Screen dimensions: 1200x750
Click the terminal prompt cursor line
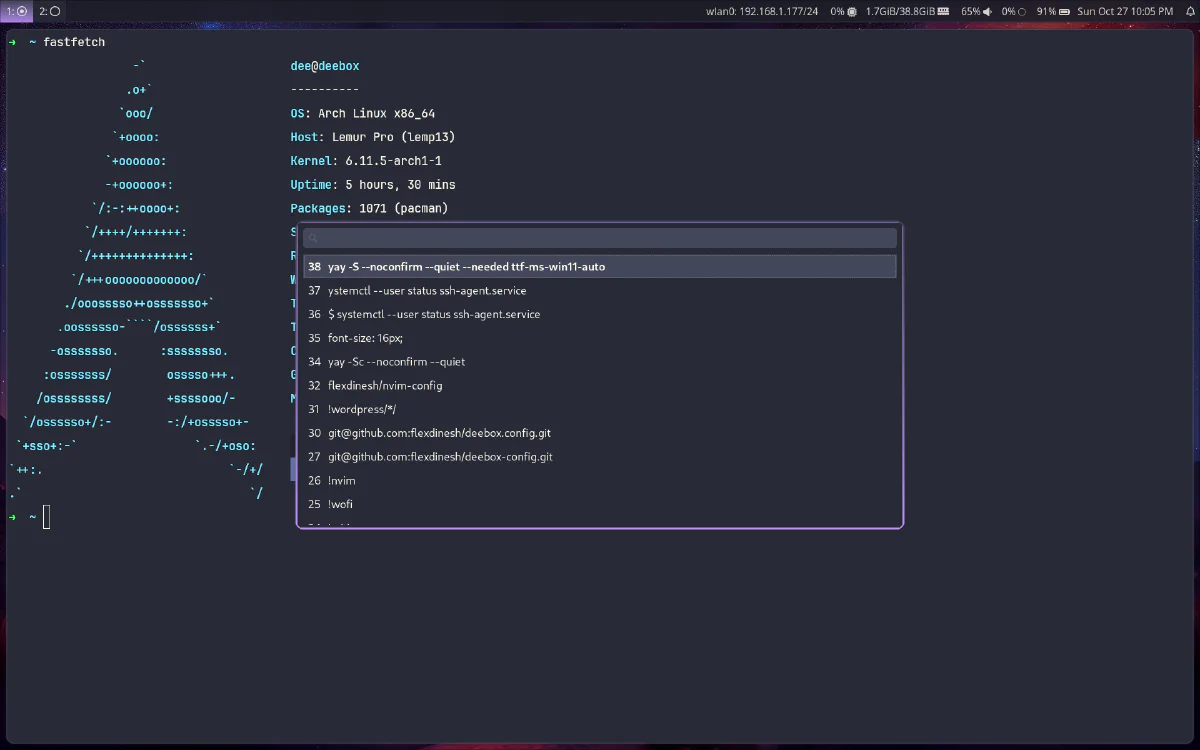tap(46, 517)
